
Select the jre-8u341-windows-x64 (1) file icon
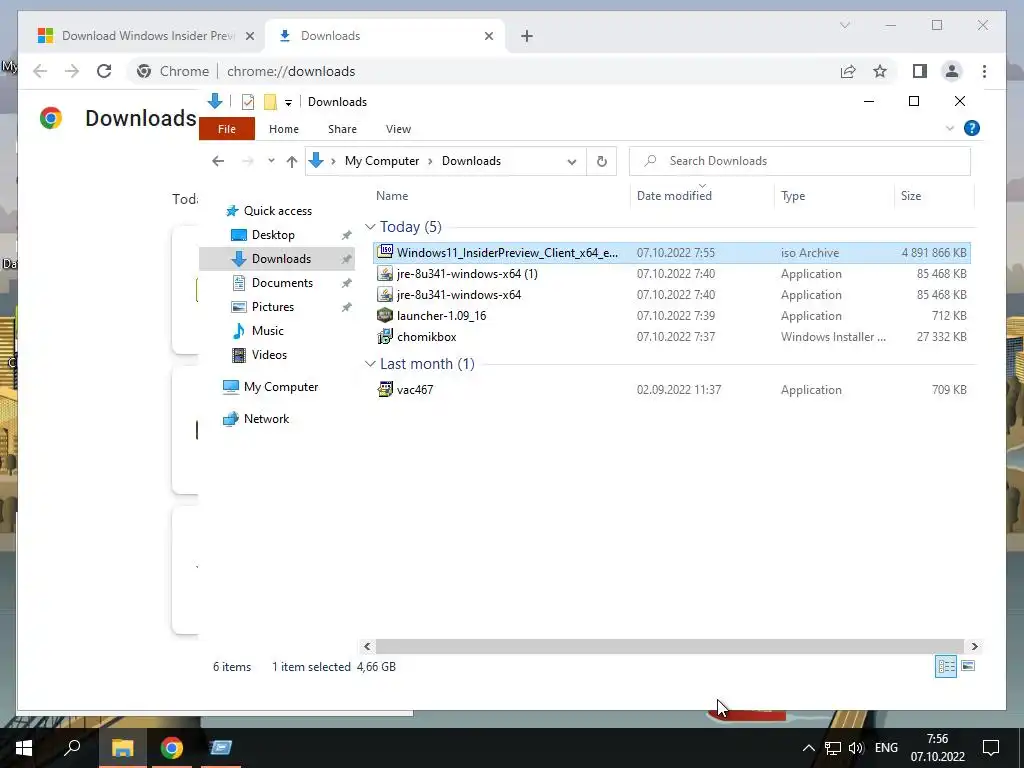385,274
